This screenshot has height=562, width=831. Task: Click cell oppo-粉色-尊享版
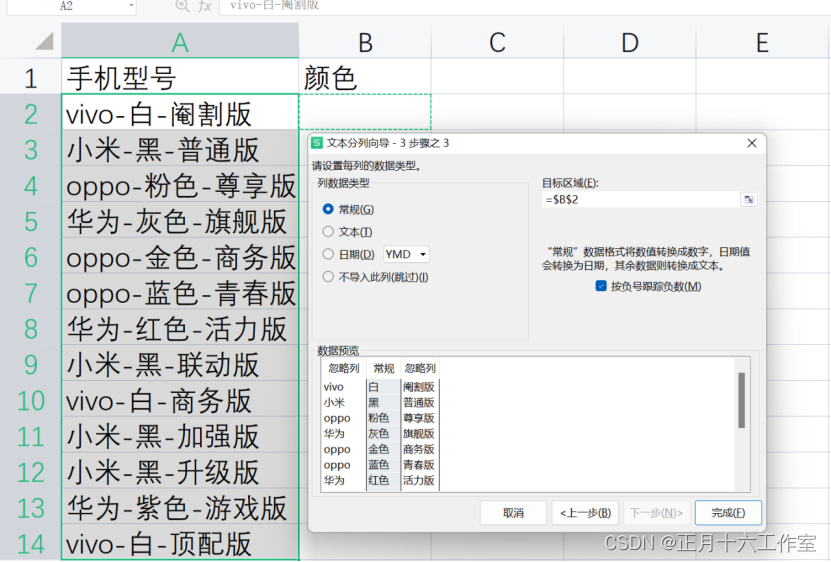pyautogui.click(x=180, y=185)
